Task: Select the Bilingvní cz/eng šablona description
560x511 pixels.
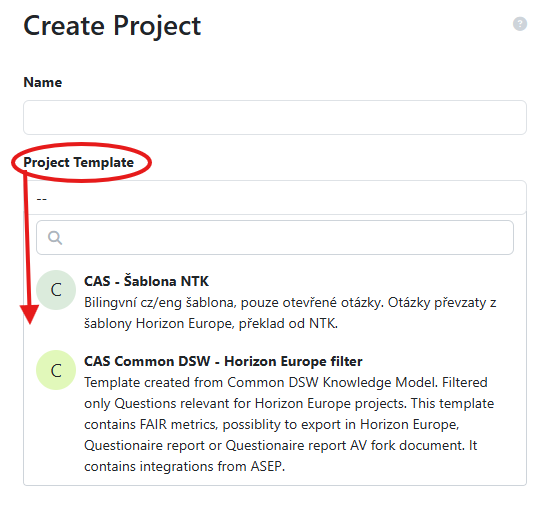Action: click(x=290, y=313)
